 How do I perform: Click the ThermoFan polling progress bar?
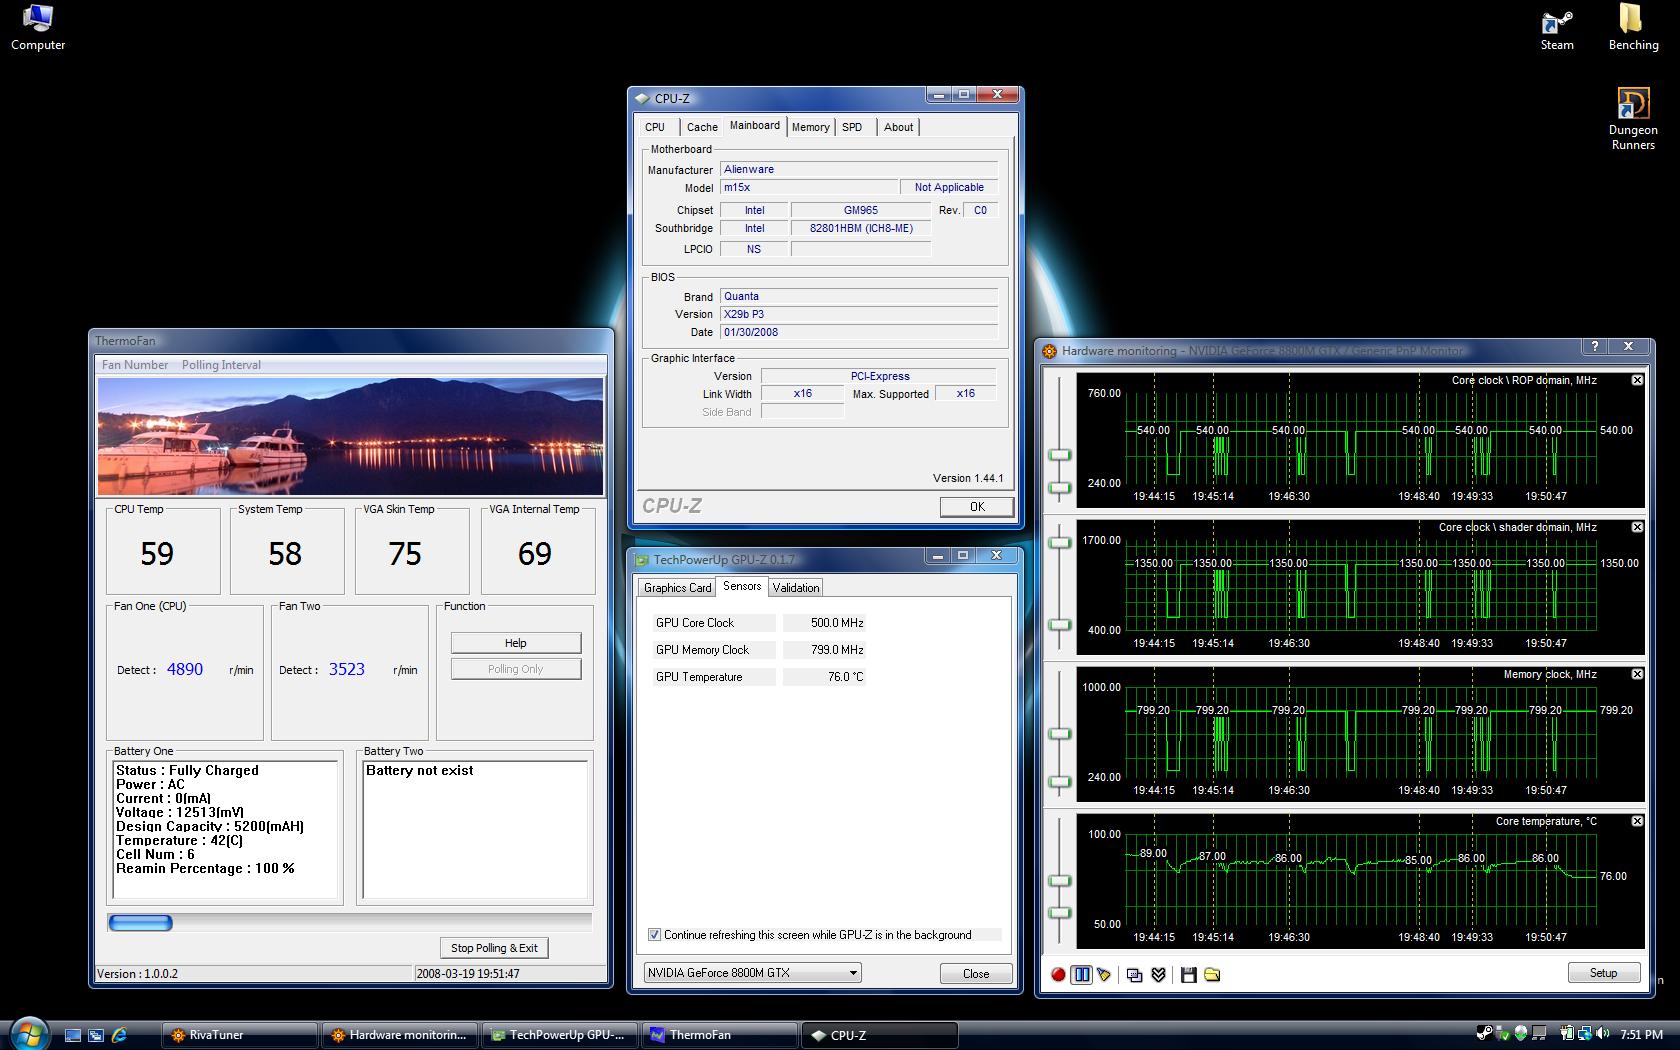(349, 922)
